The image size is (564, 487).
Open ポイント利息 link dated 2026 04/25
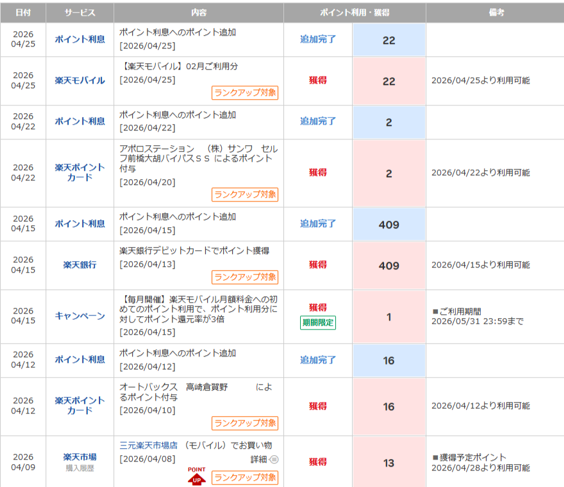pos(80,39)
